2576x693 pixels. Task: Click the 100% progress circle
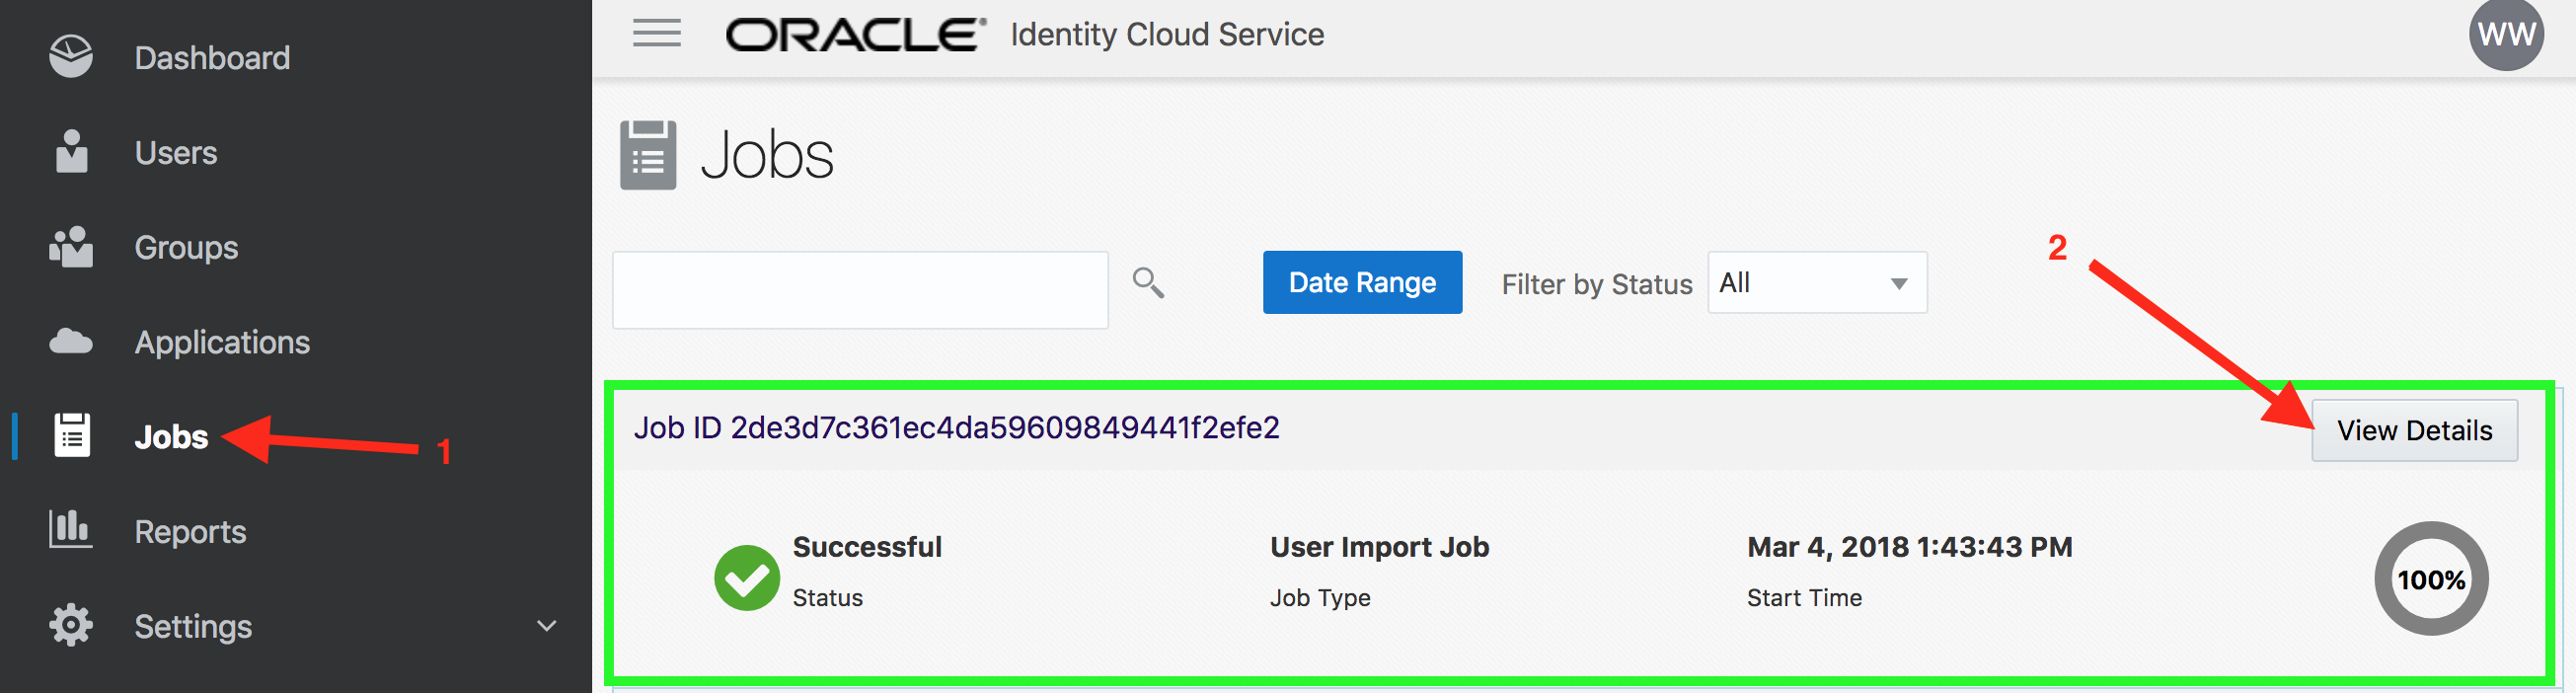tap(2431, 579)
